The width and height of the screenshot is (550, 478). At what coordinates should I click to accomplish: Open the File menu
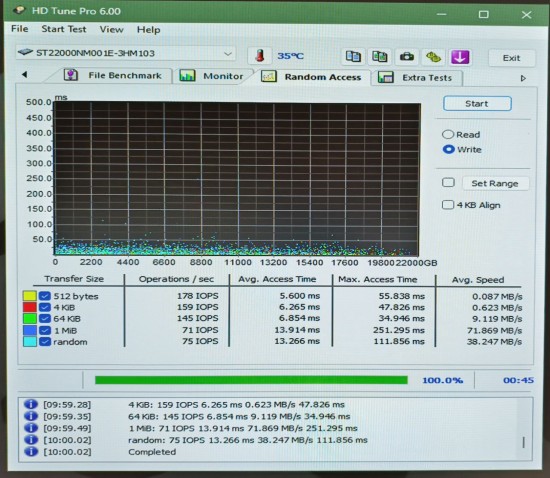(x=20, y=29)
